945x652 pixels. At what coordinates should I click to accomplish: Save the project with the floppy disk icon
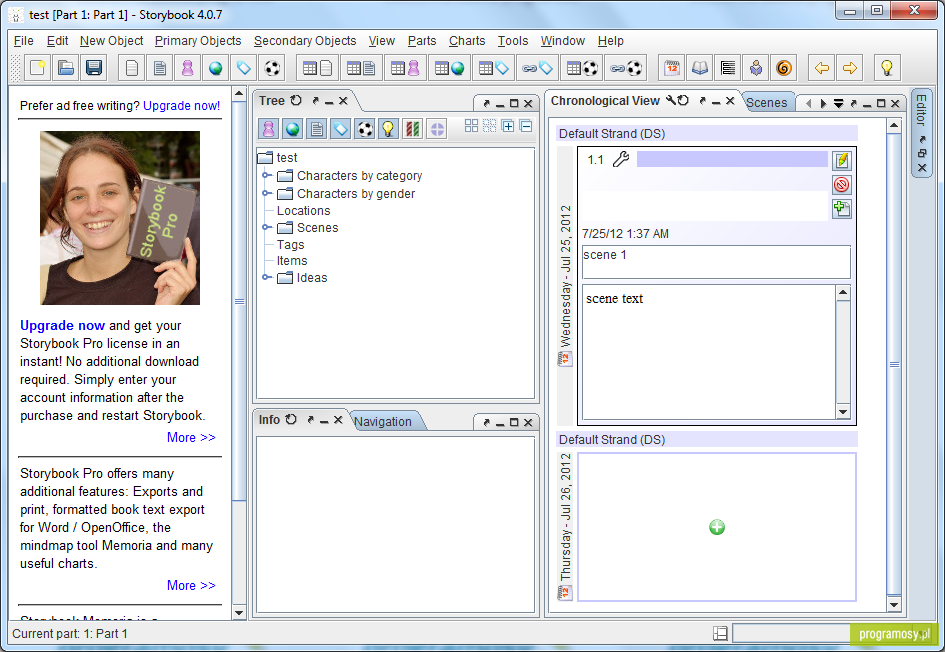(x=93, y=68)
